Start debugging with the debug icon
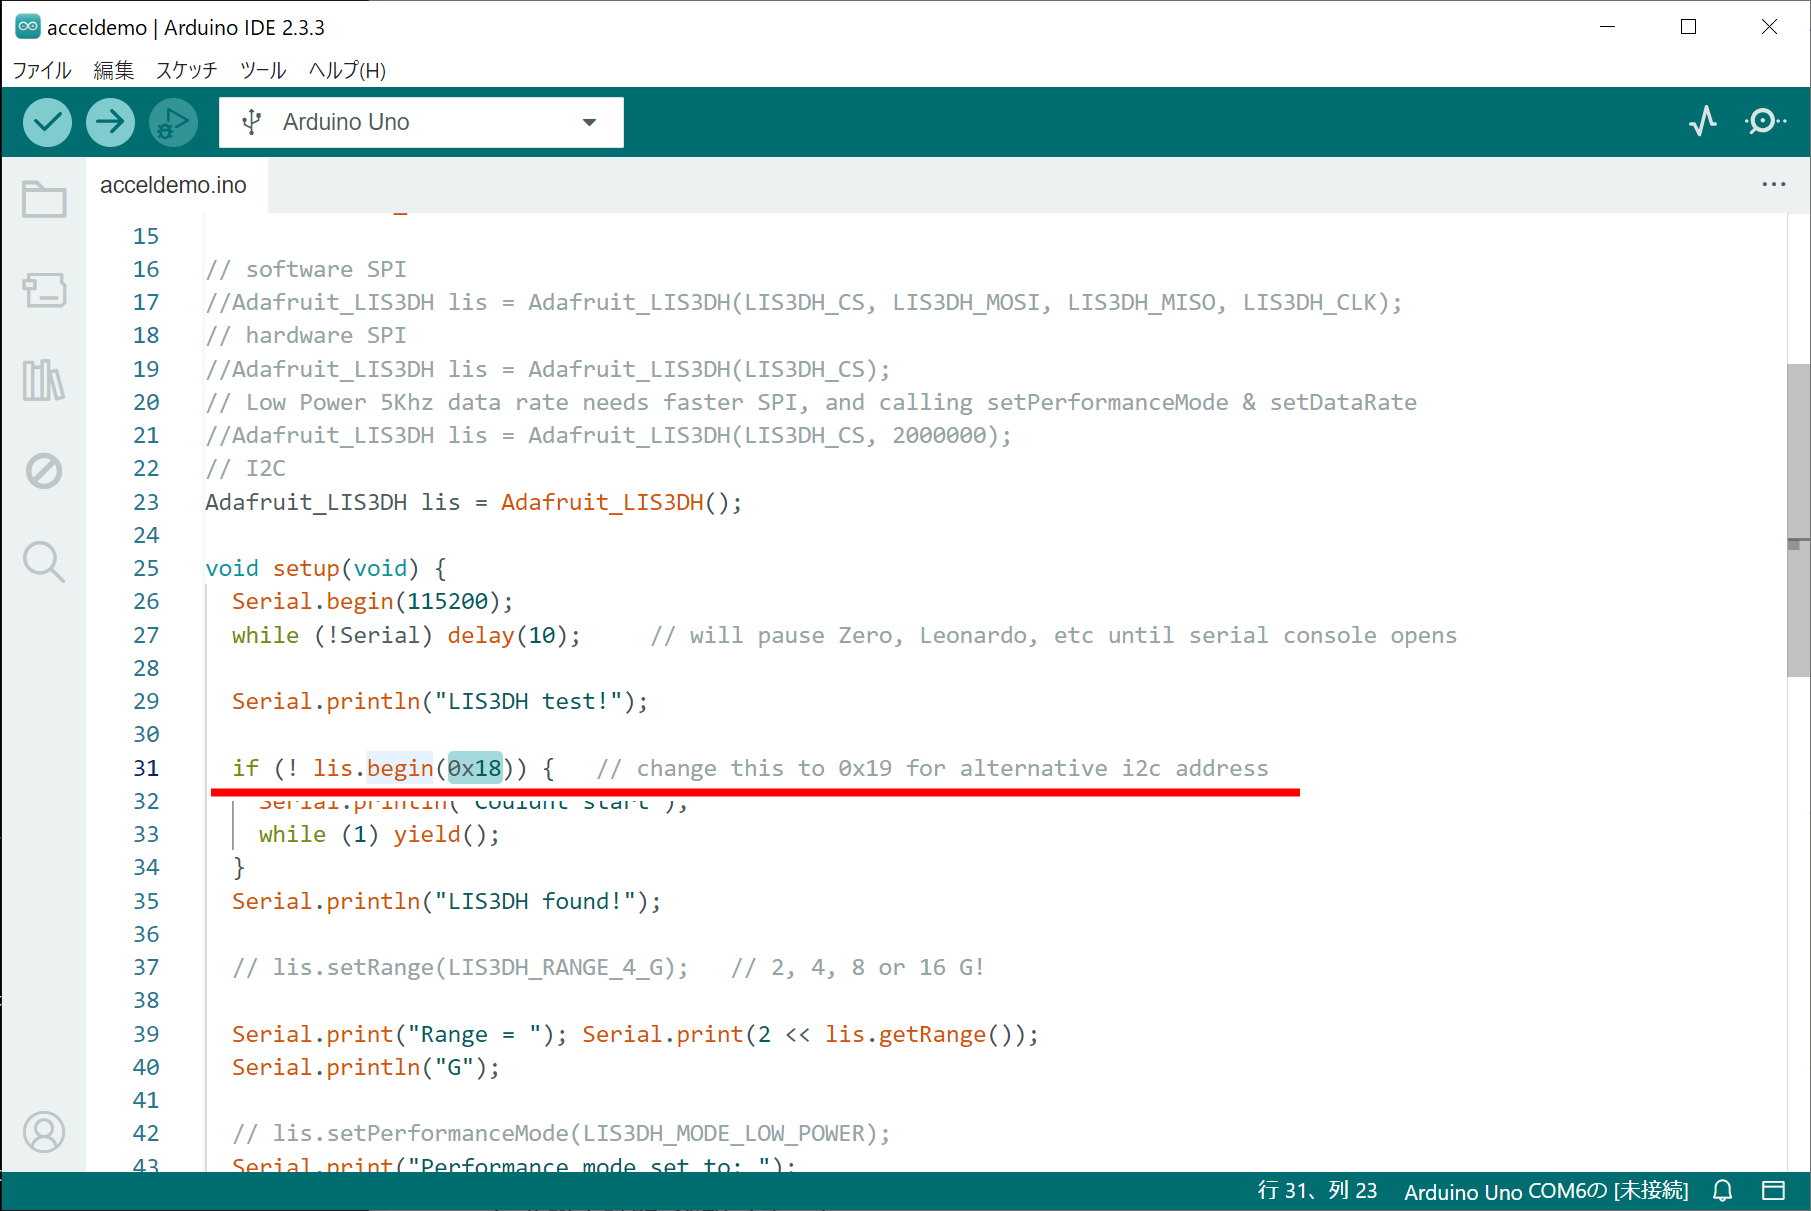This screenshot has height=1211, width=1811. (173, 122)
